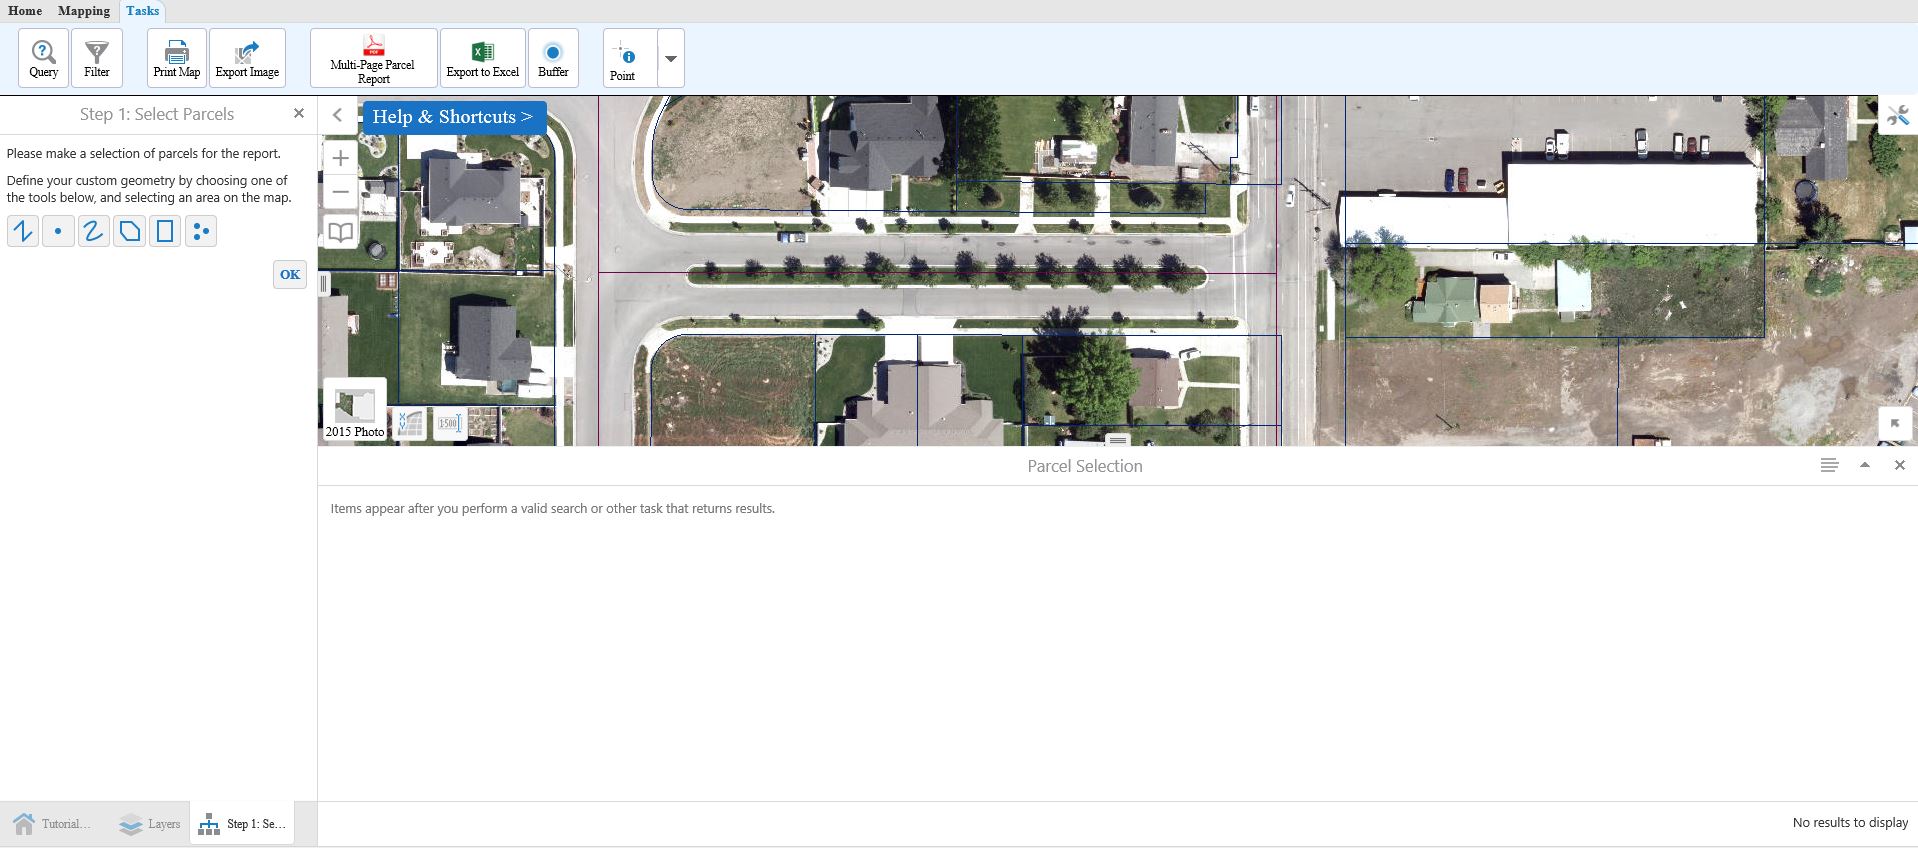Open the Filter tool
This screenshot has height=848, width=1918.
click(x=97, y=58)
